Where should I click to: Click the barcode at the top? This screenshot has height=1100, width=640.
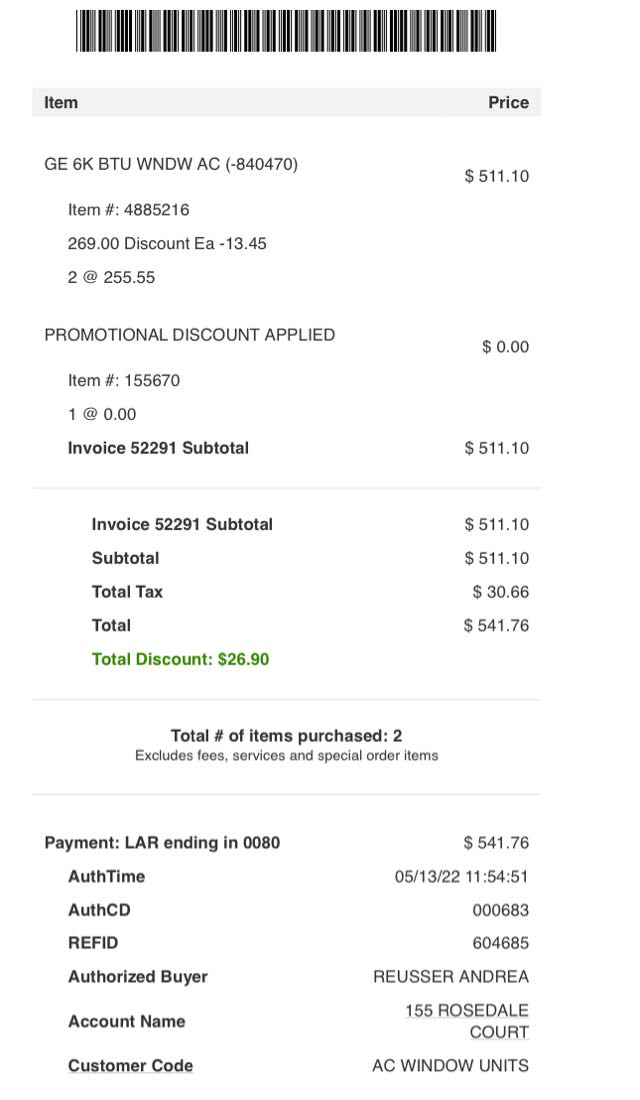[x=286, y=30]
